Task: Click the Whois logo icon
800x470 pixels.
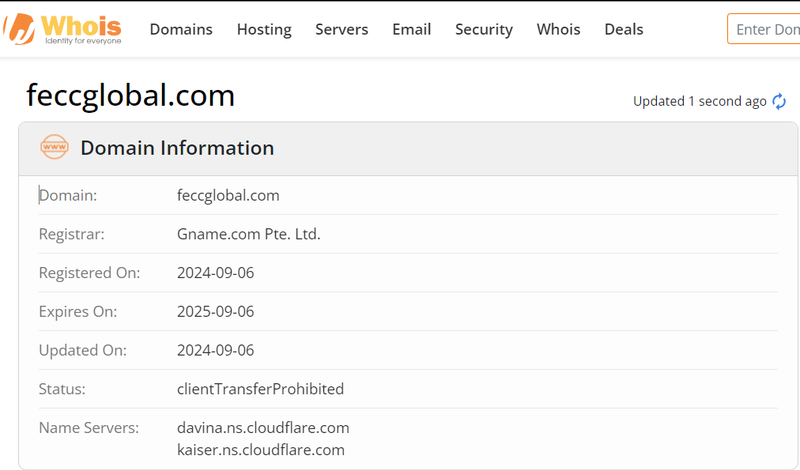Action: (x=19, y=29)
